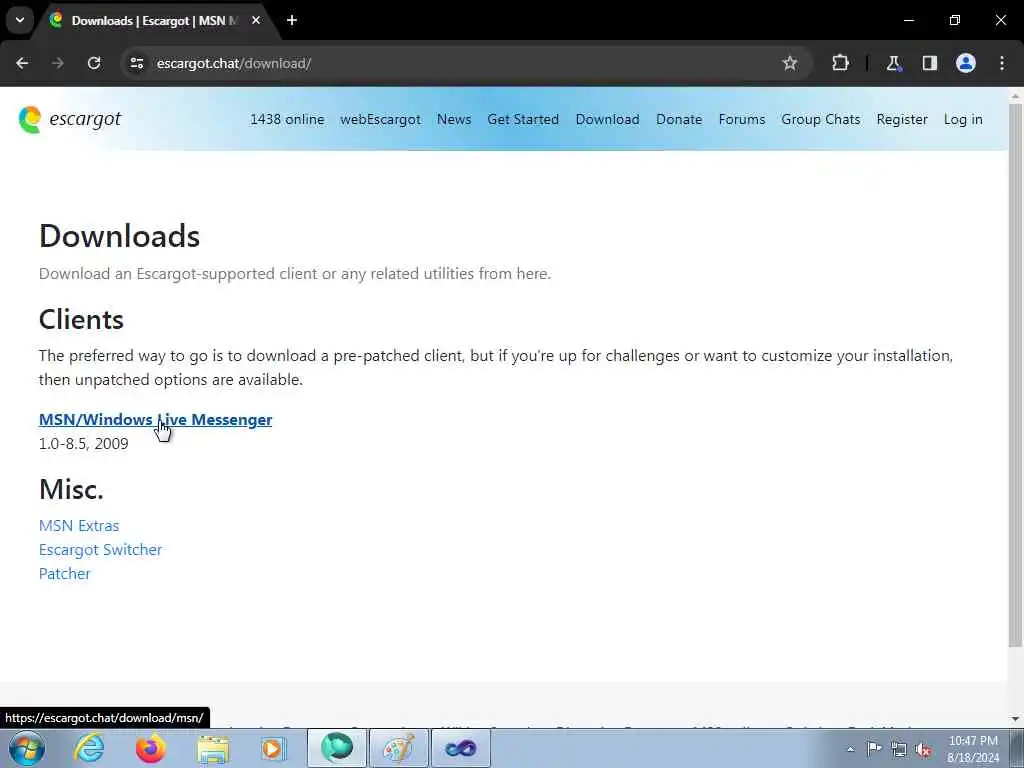Image resolution: width=1024 pixels, height=768 pixels.
Task: Click the 1438 online nav item
Action: [x=287, y=120]
